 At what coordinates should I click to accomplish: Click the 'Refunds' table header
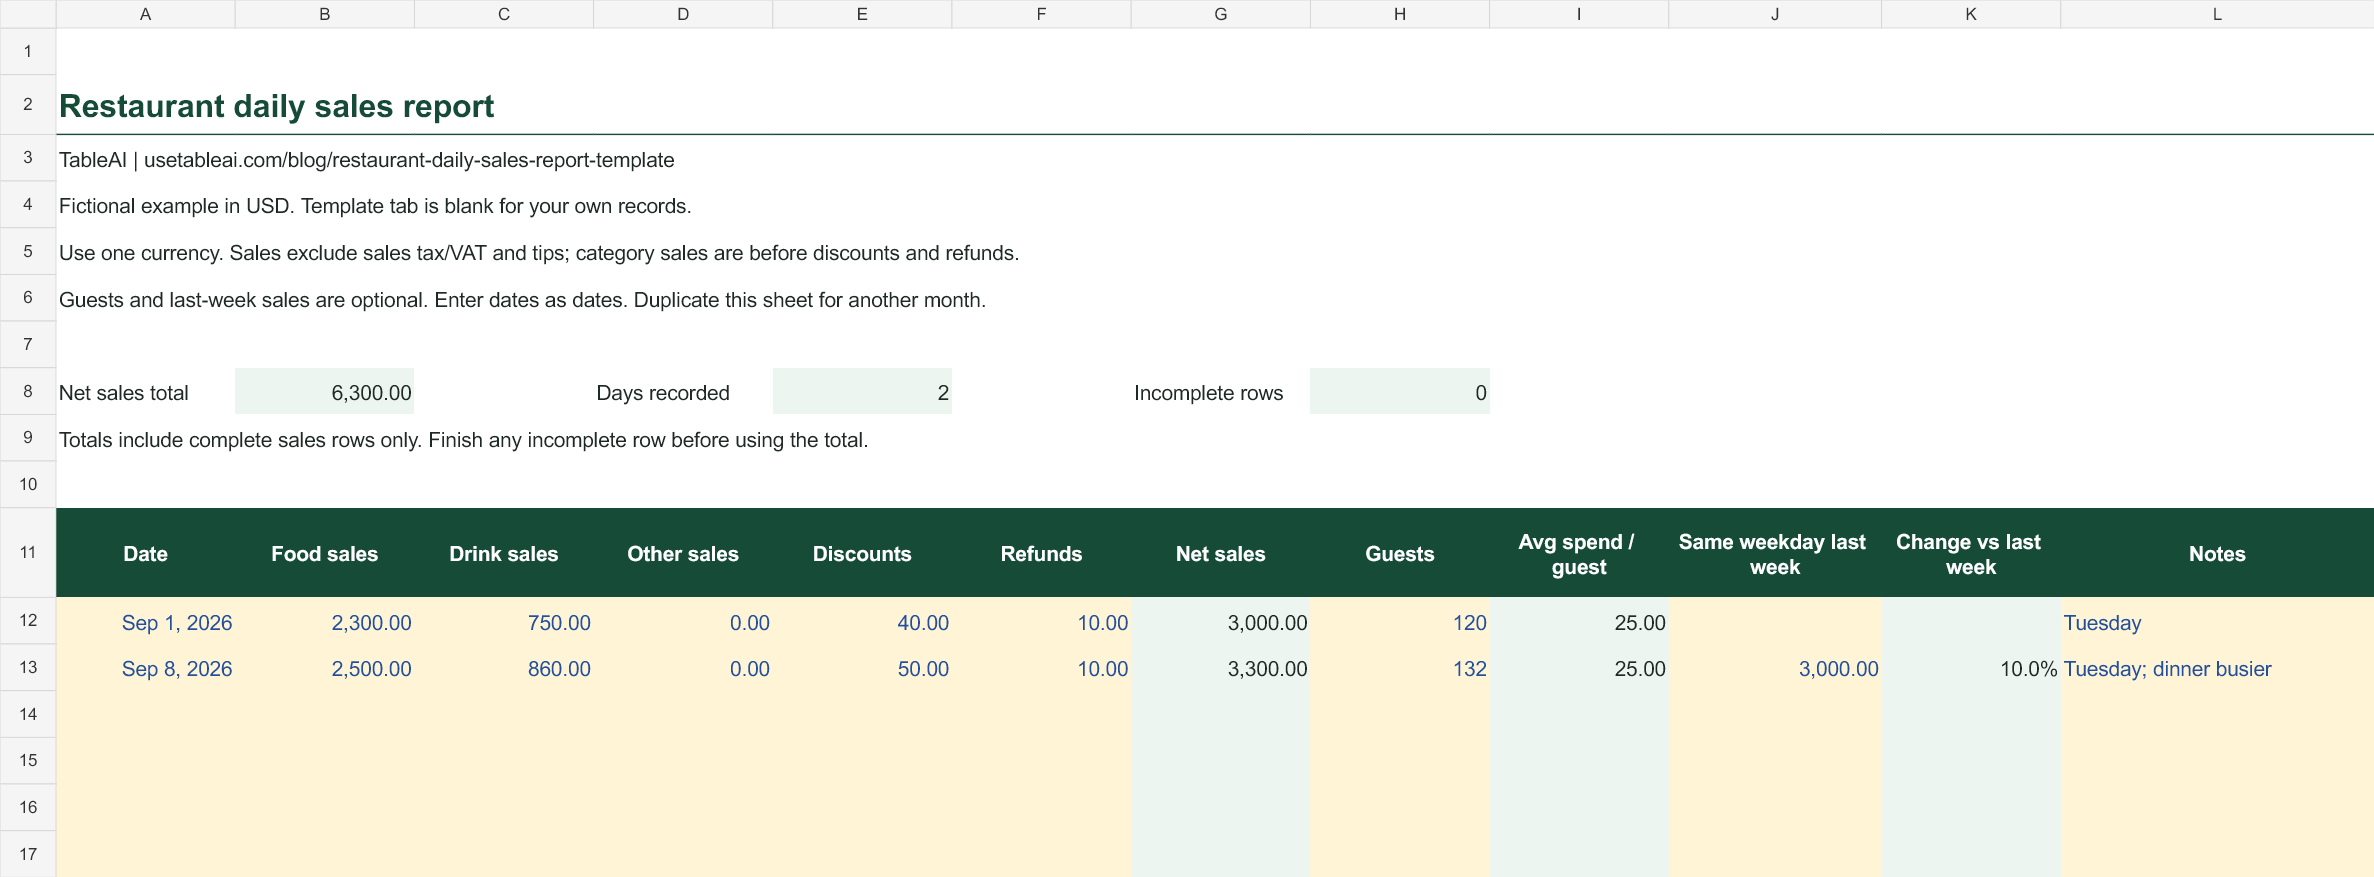click(1041, 554)
